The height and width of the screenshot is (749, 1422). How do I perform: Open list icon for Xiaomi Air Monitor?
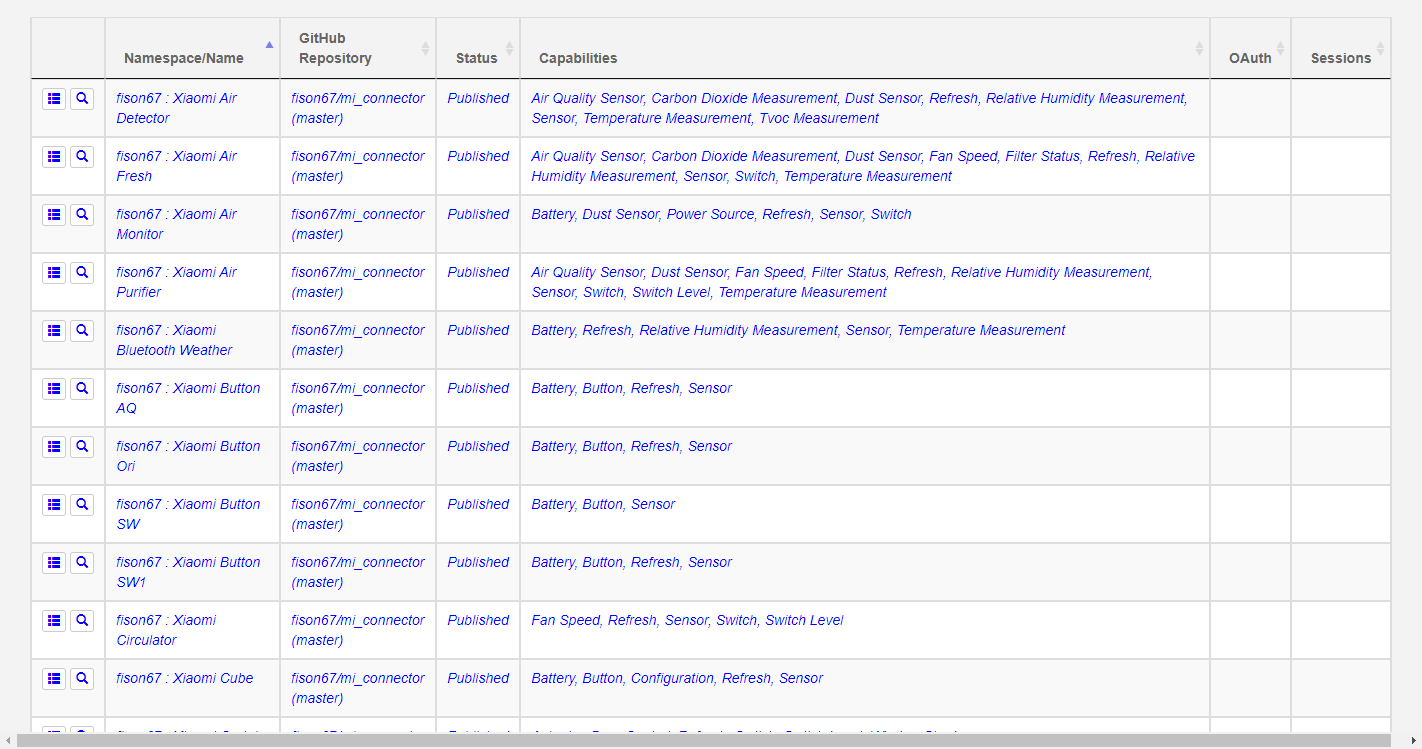point(55,215)
